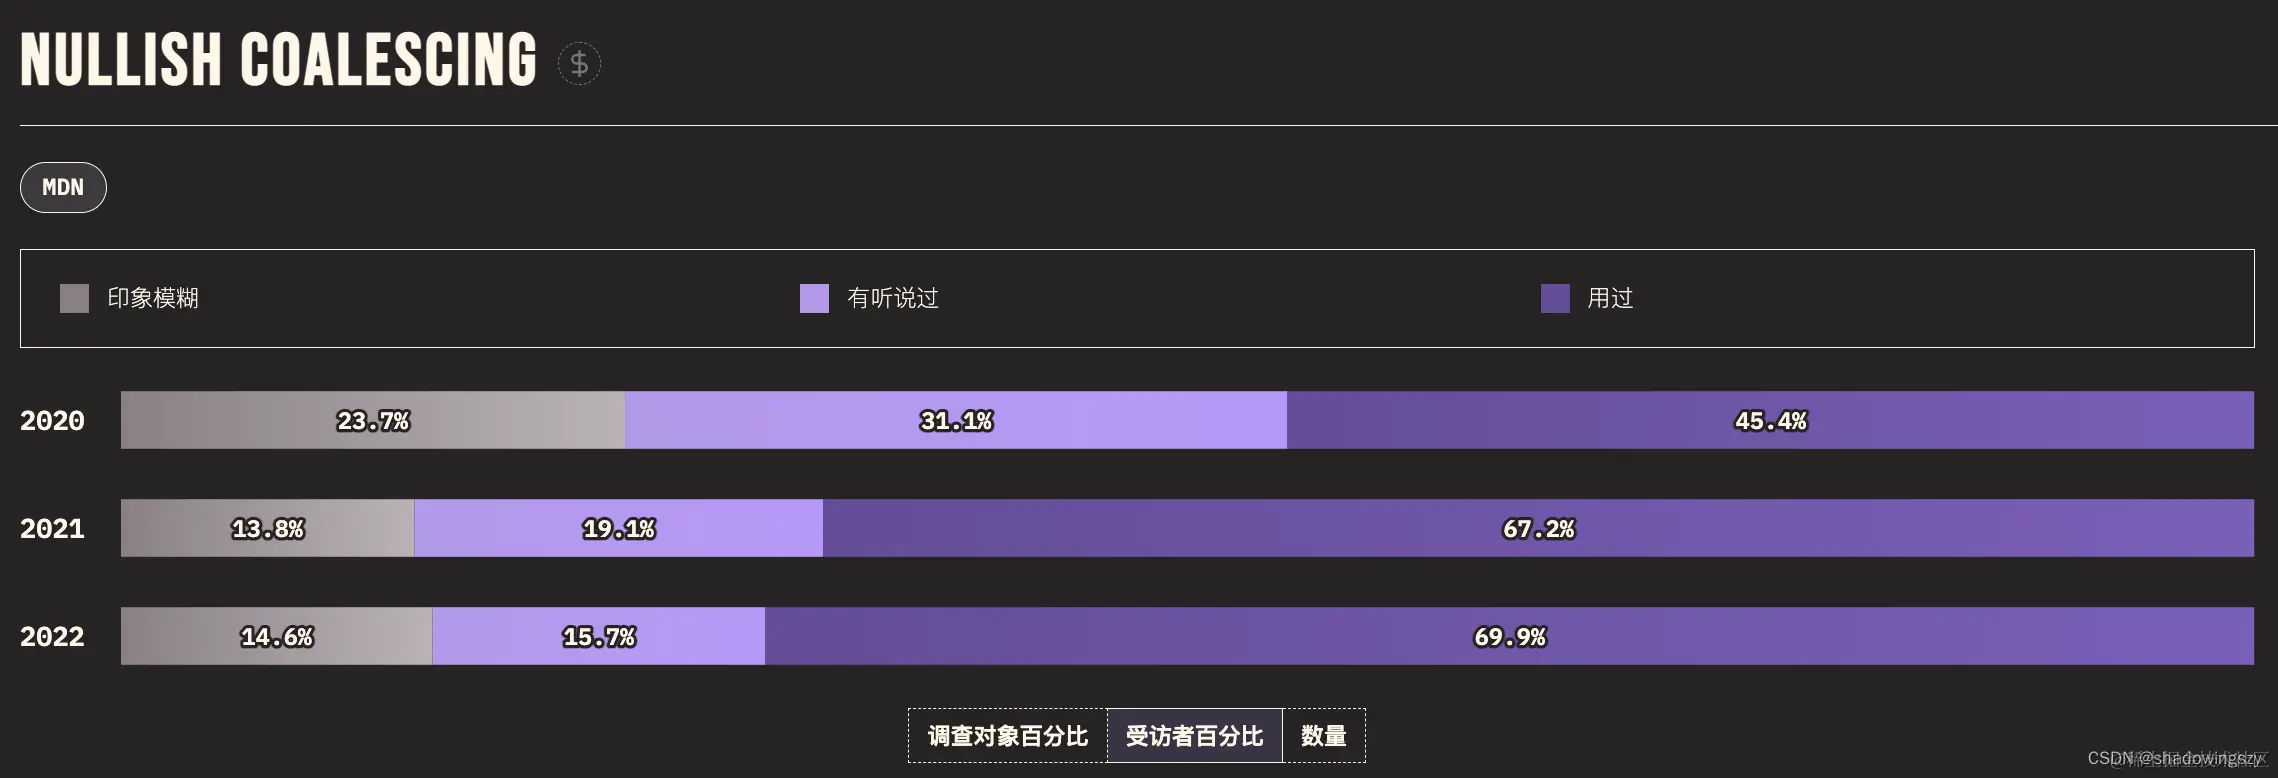
Task: Select the 2021 year label
Action: coord(52,529)
